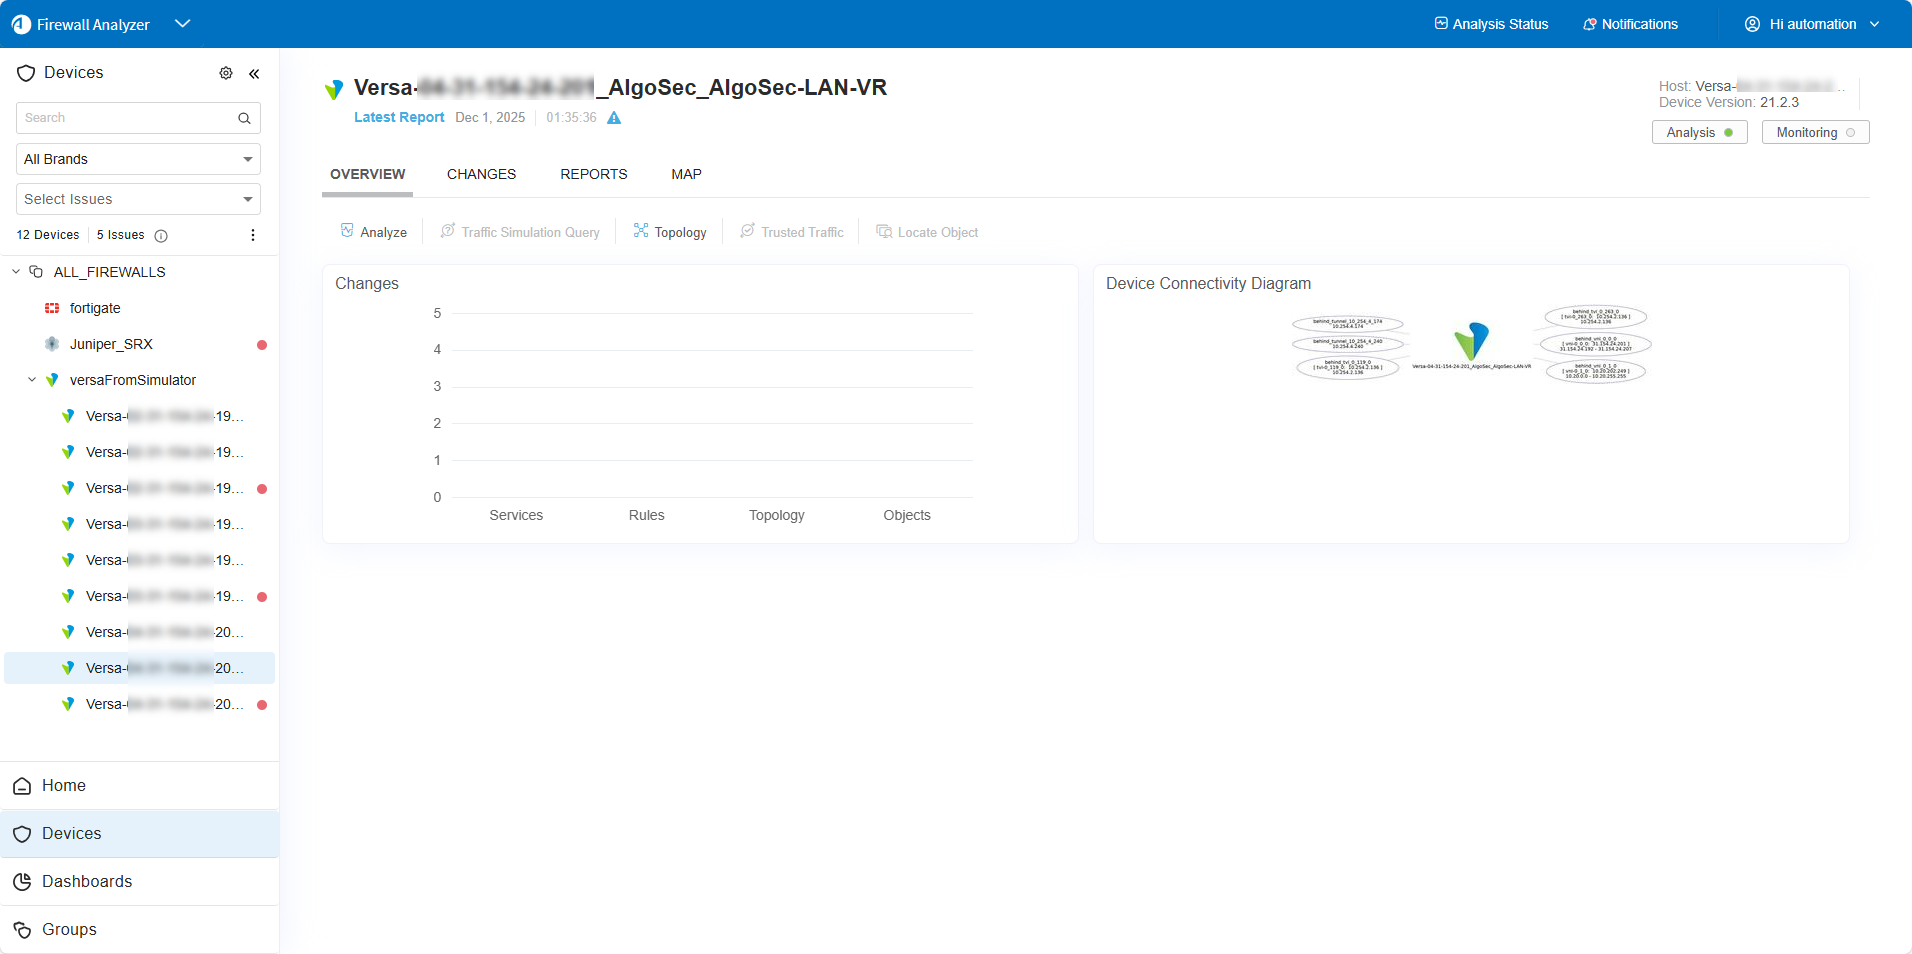Switch to the MAP tab
The image size is (1912, 954).
point(686,174)
